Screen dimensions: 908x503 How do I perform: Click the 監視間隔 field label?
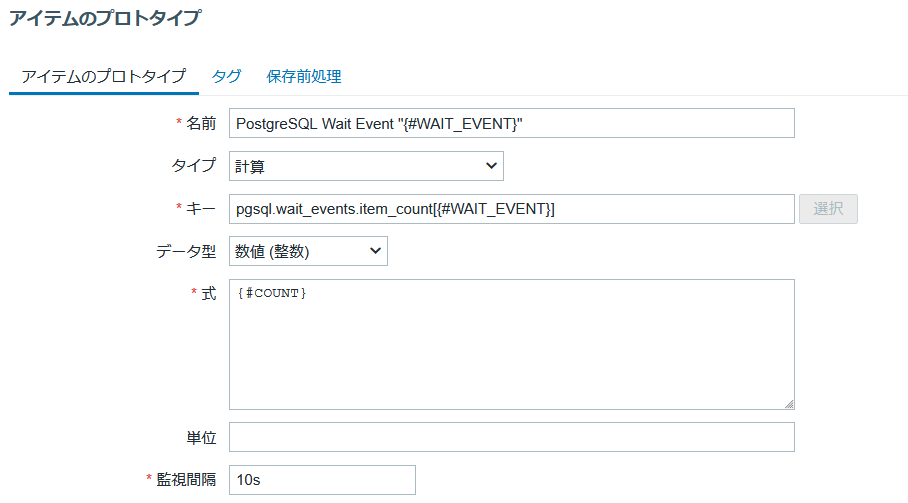click(x=187, y=480)
